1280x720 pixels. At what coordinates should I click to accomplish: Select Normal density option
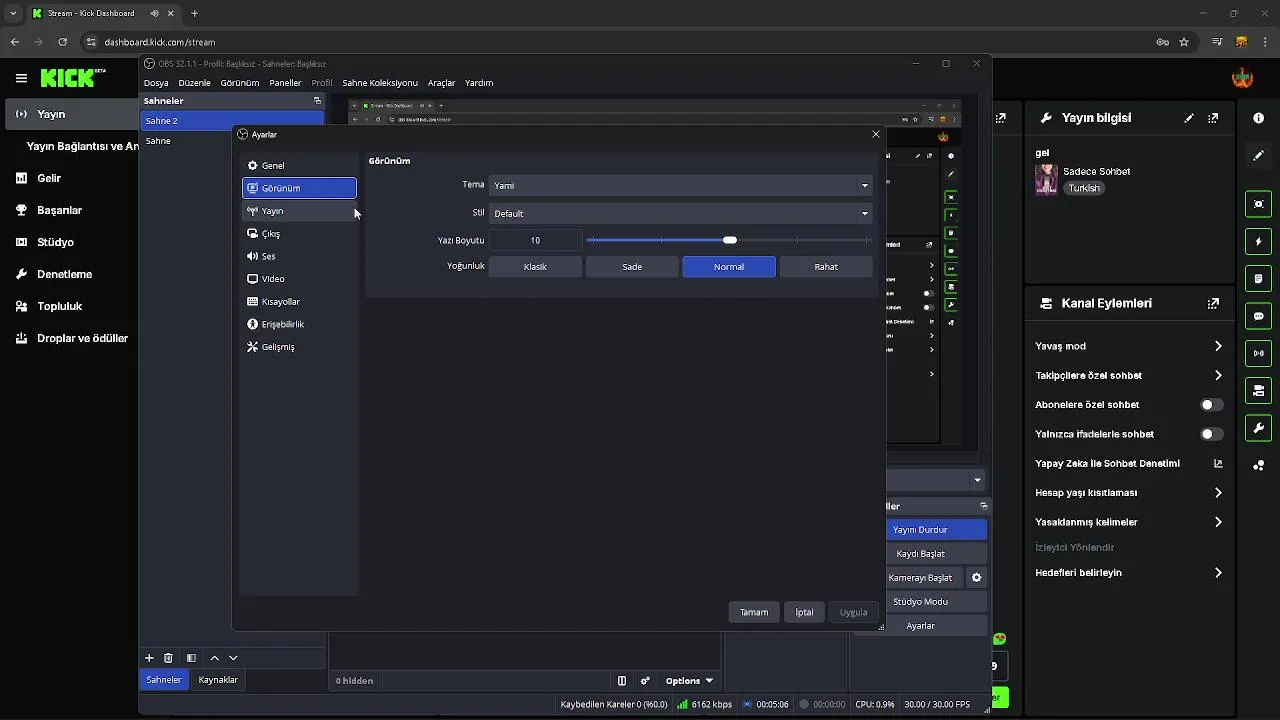[x=729, y=267]
